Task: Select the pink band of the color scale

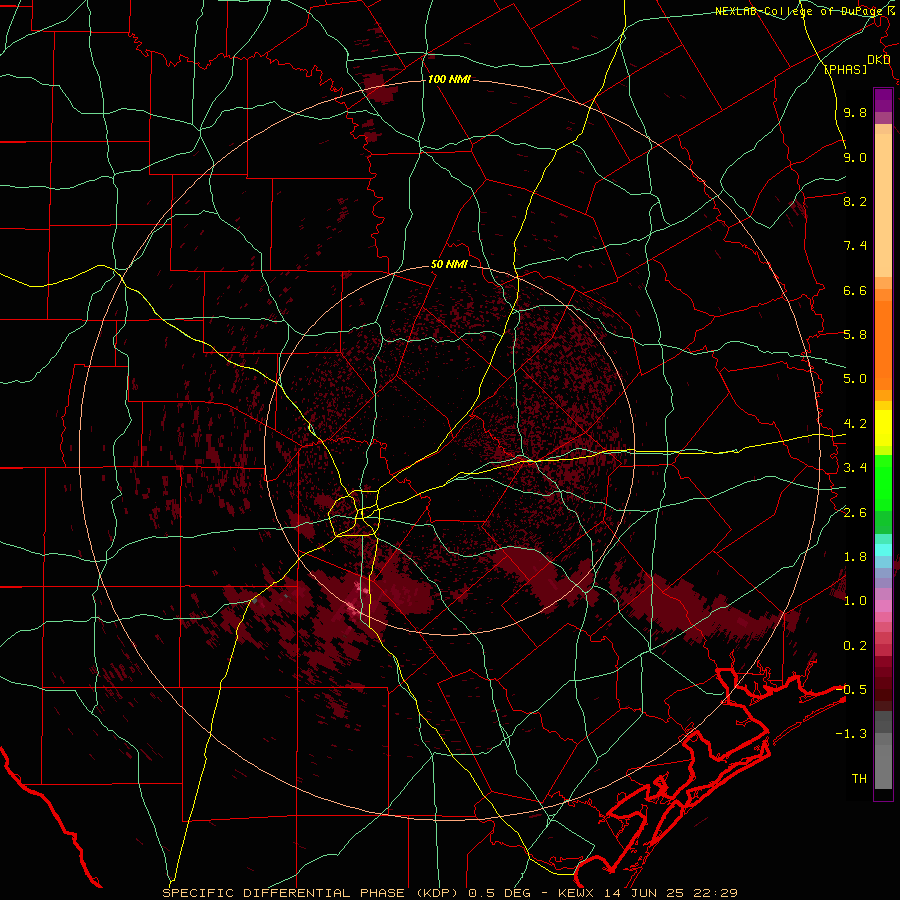Action: [883, 606]
